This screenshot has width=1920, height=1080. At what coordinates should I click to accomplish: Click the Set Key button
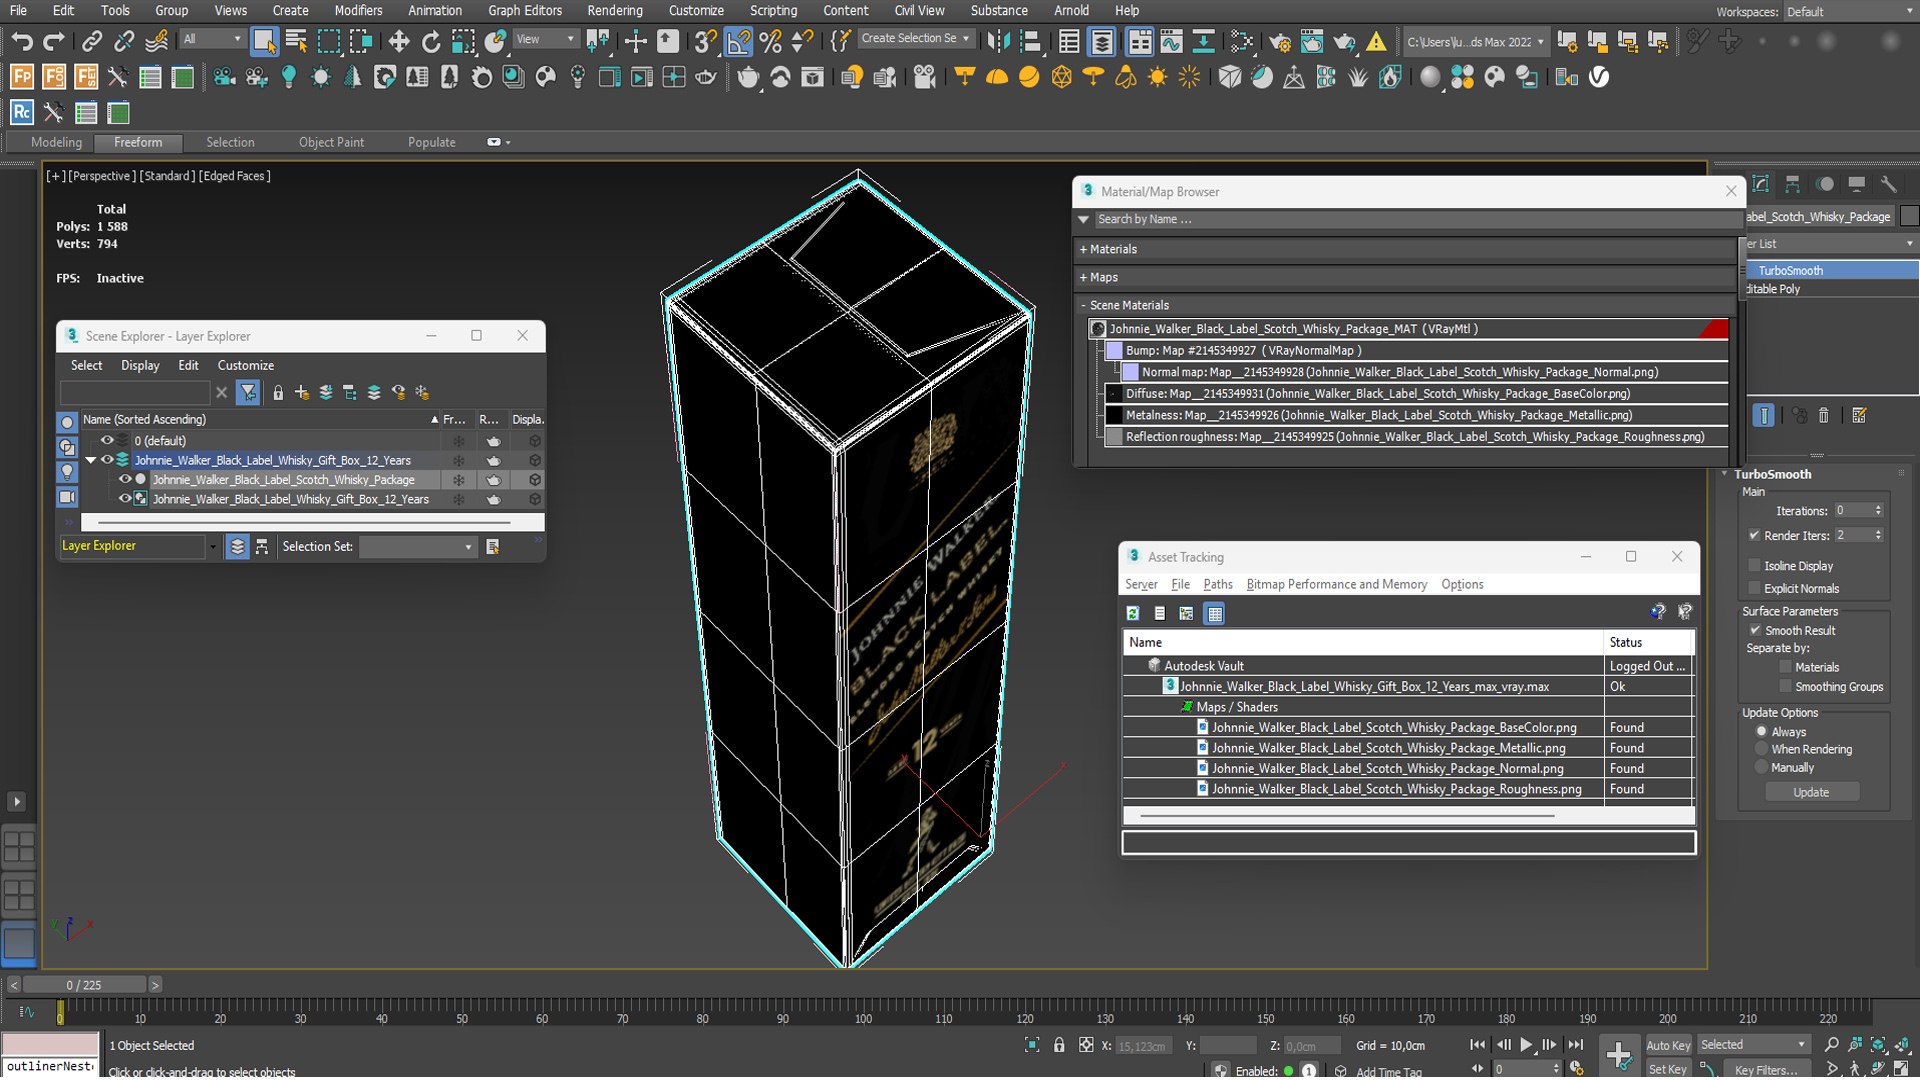pos(1667,1069)
